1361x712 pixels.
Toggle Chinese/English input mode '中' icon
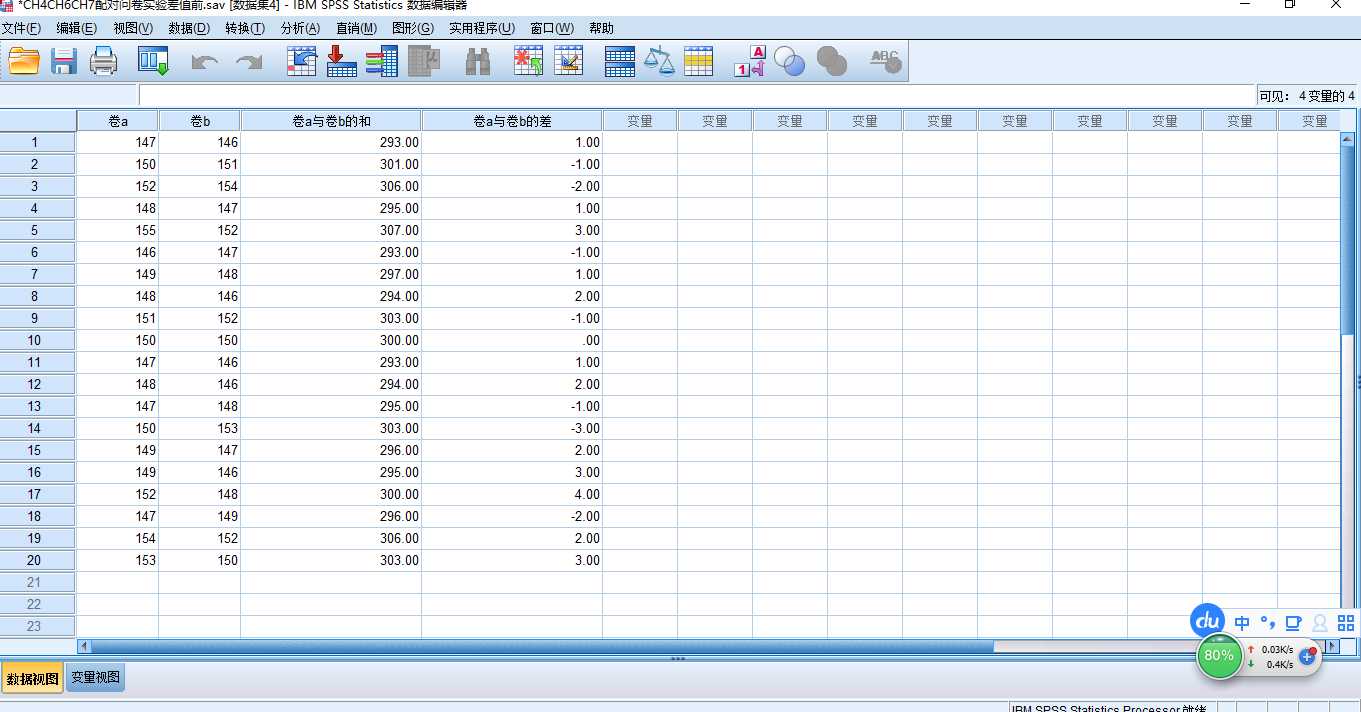coord(1242,623)
